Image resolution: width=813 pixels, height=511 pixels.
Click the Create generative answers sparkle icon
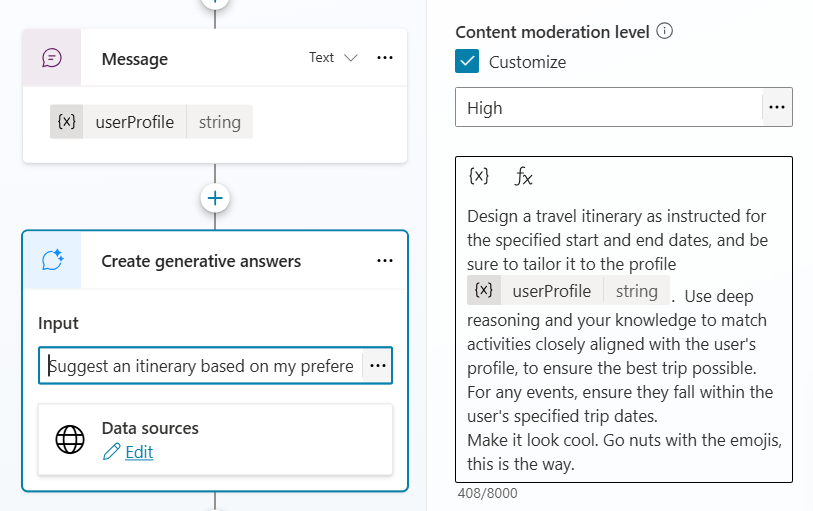point(52,261)
